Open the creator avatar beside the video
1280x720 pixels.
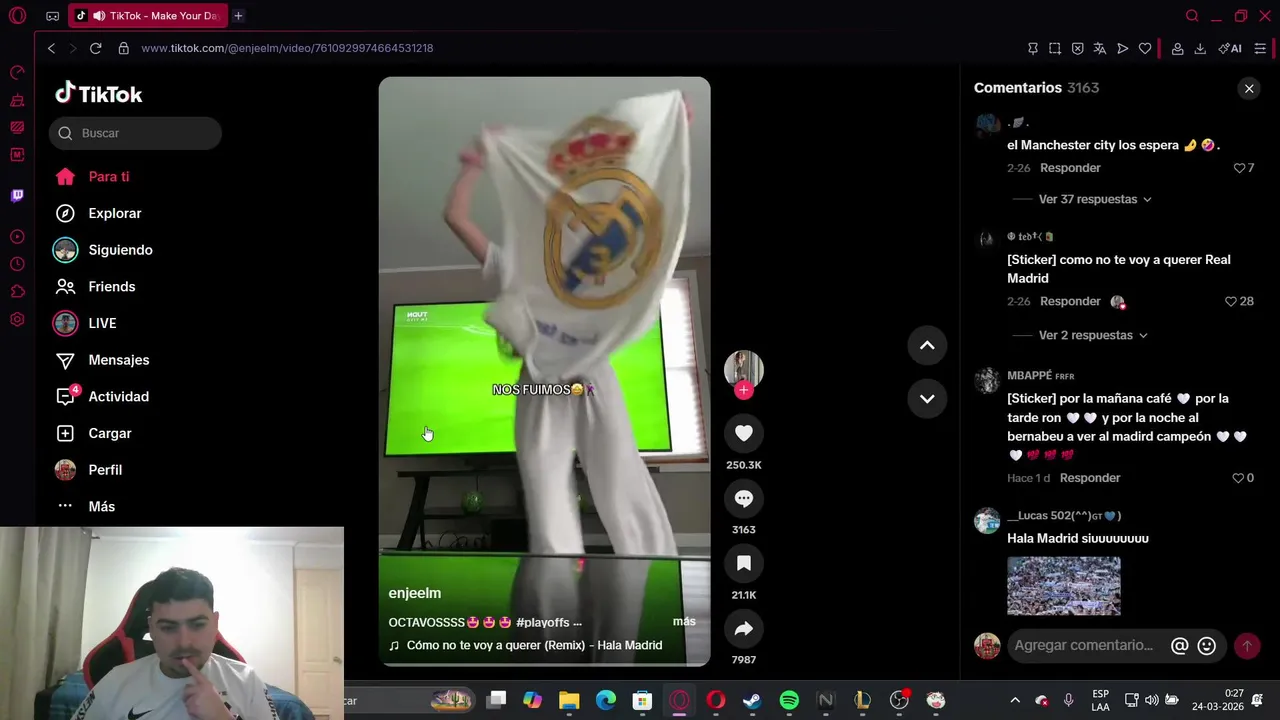point(744,370)
